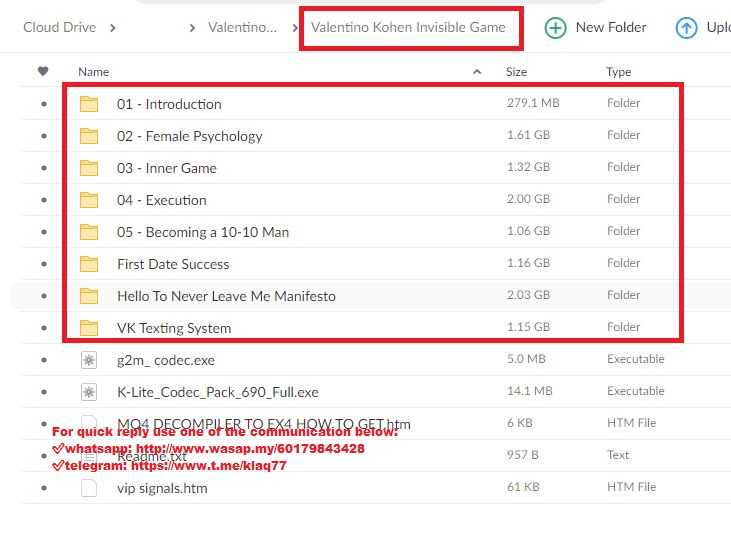Click the Upload arrow icon
The image size is (731, 557).
click(686, 28)
